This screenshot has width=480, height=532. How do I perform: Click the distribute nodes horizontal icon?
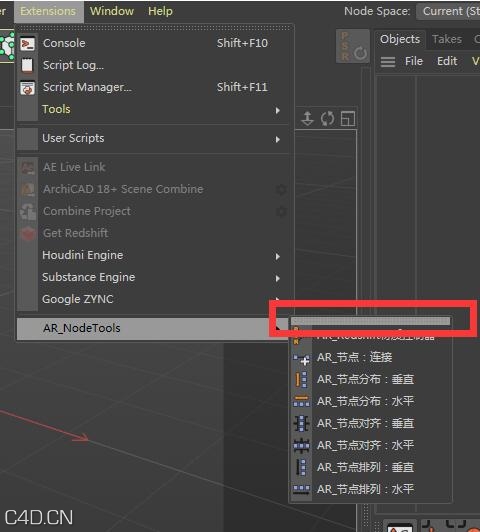pyautogui.click(x=301, y=401)
